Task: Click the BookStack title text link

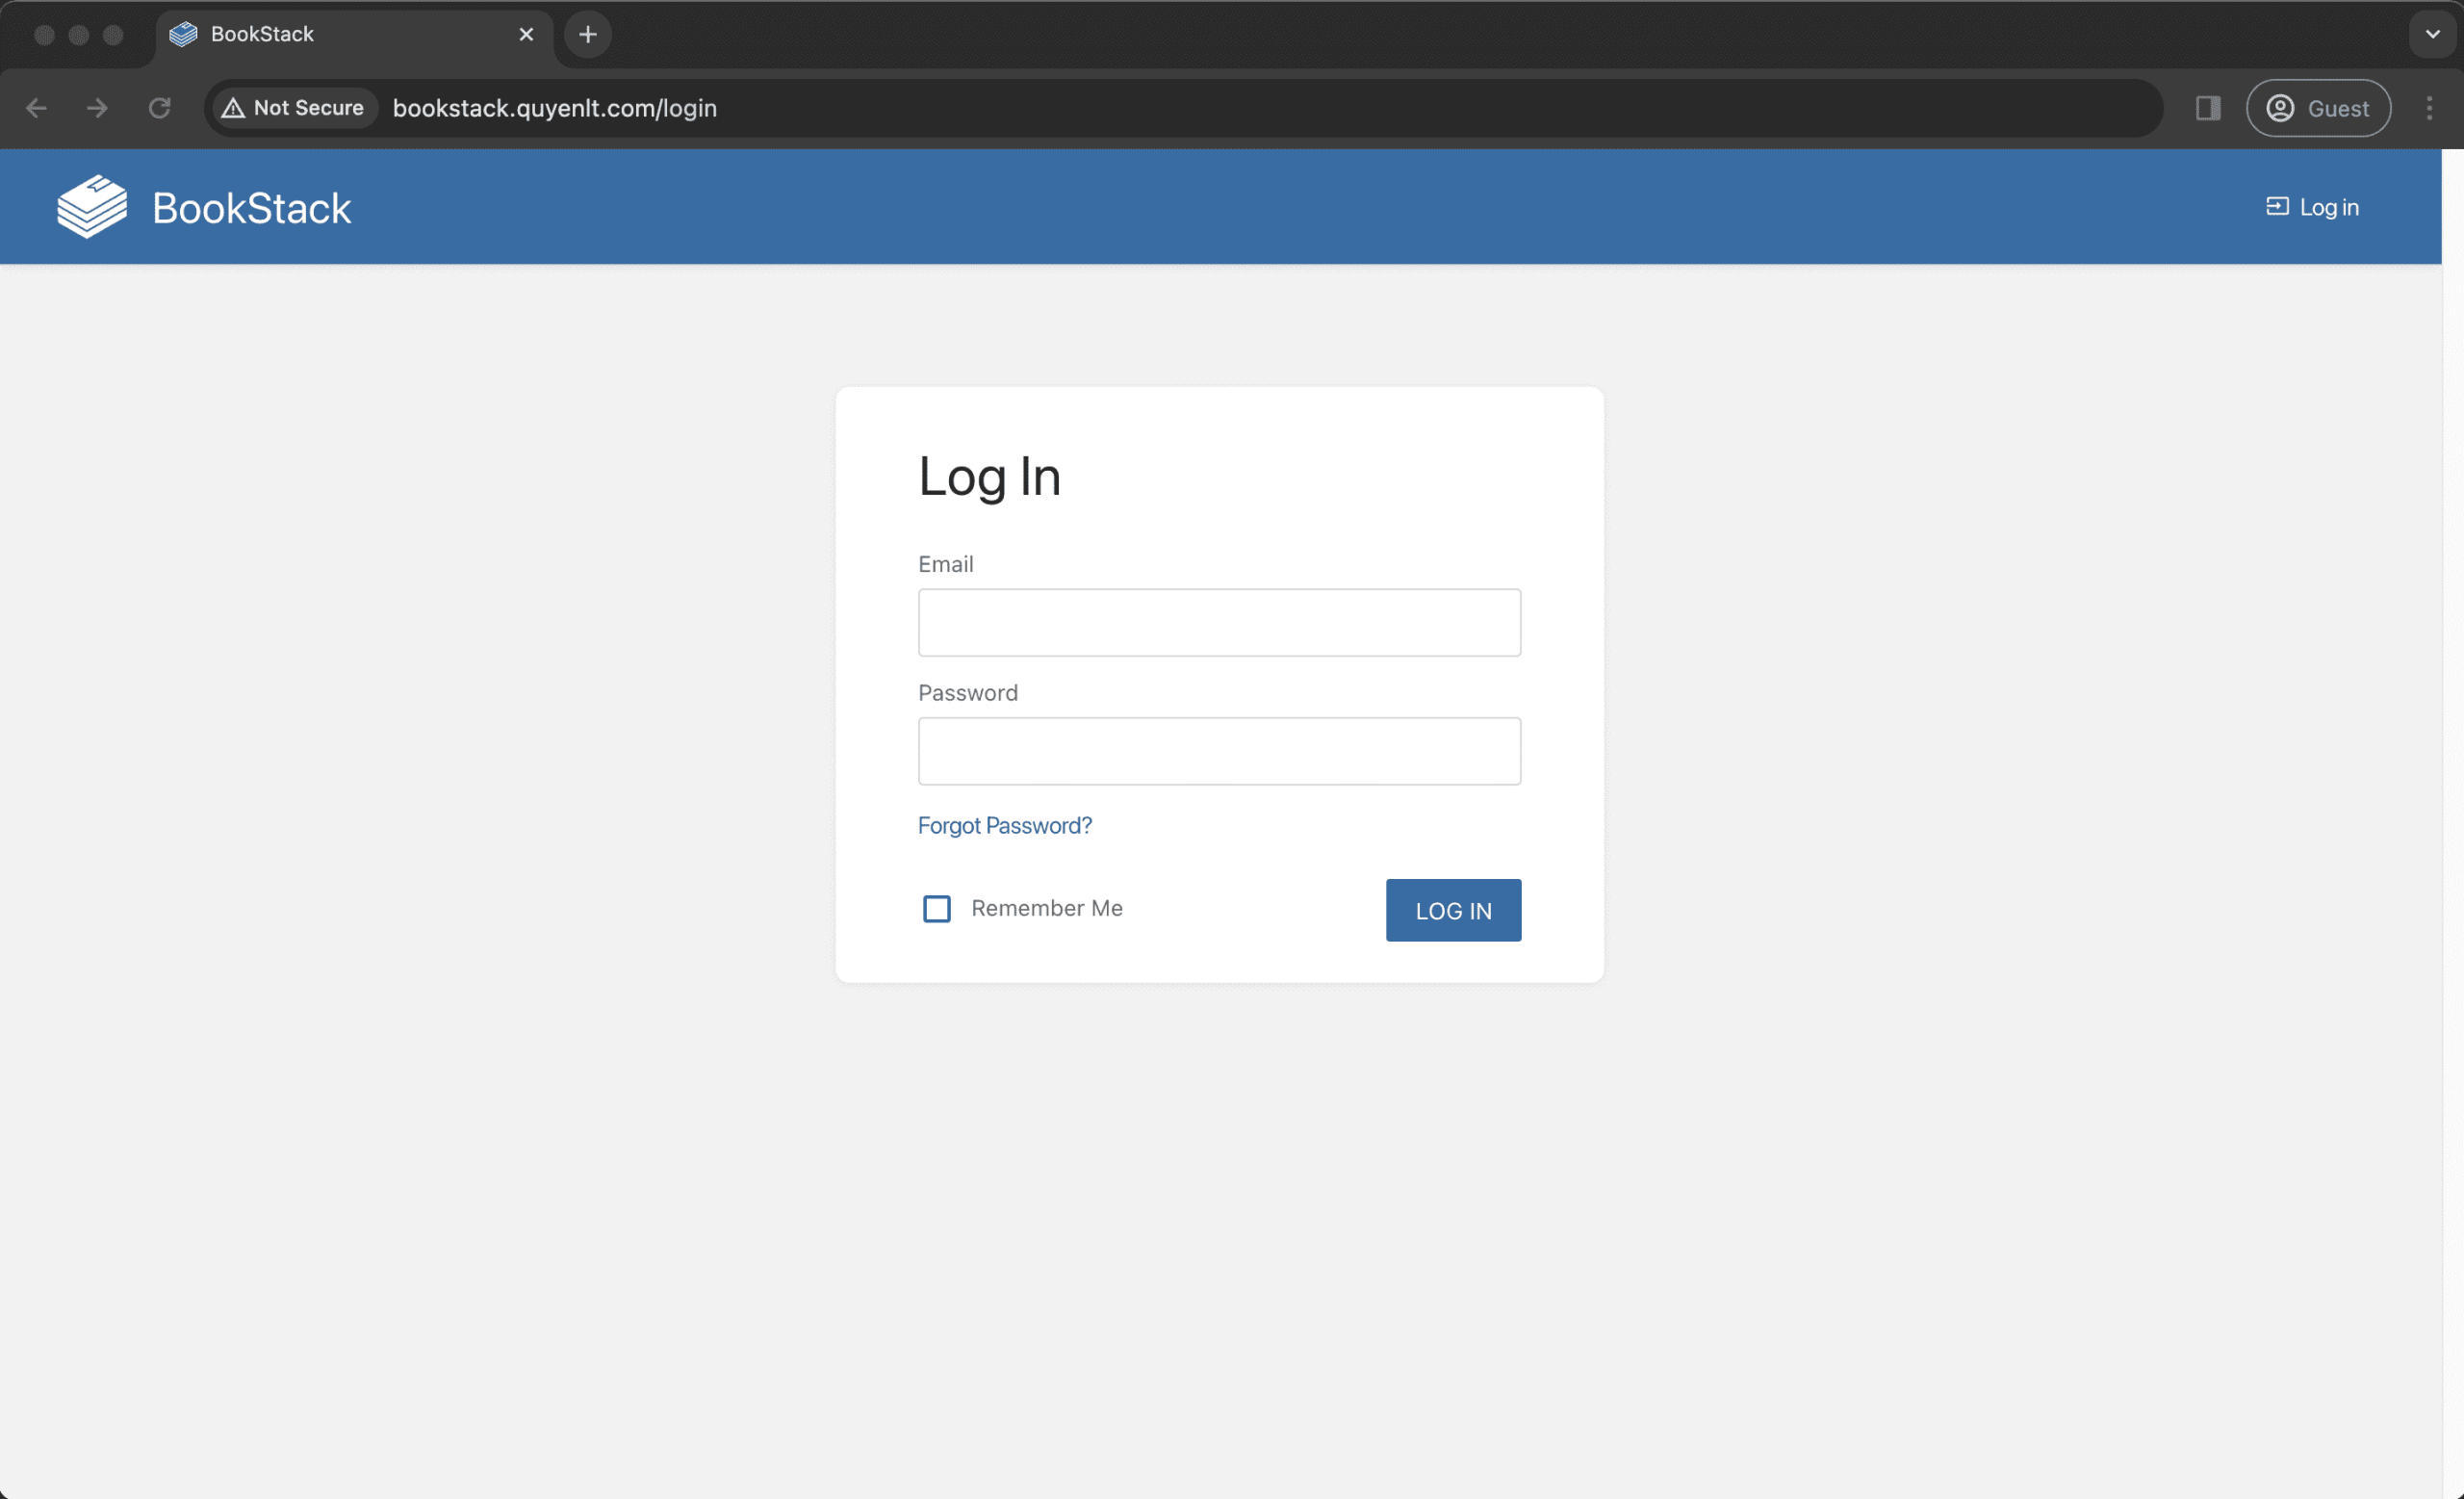Action: (251, 208)
